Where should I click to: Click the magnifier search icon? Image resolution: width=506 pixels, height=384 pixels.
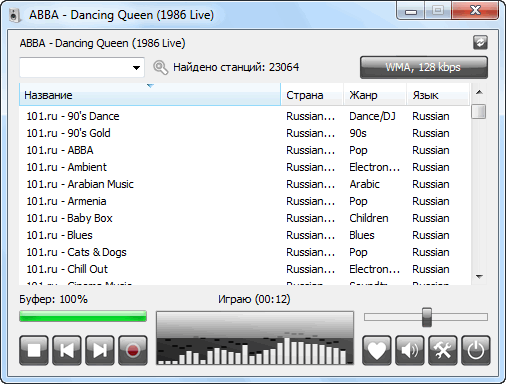click(x=160, y=67)
